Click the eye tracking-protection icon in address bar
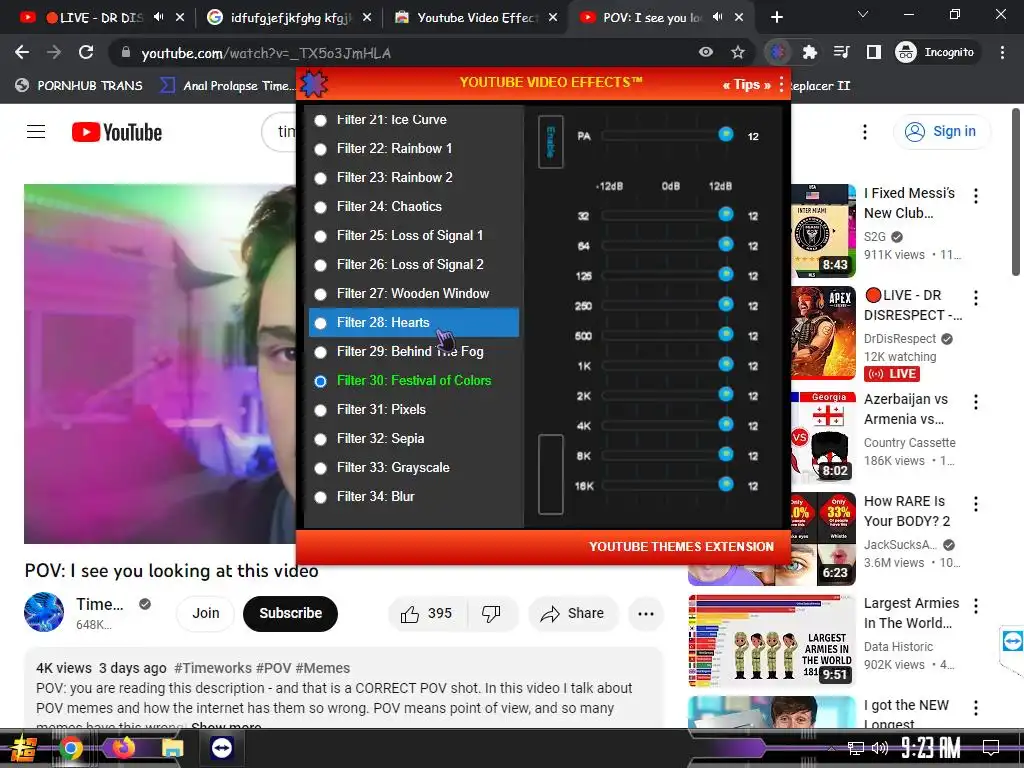 706,52
